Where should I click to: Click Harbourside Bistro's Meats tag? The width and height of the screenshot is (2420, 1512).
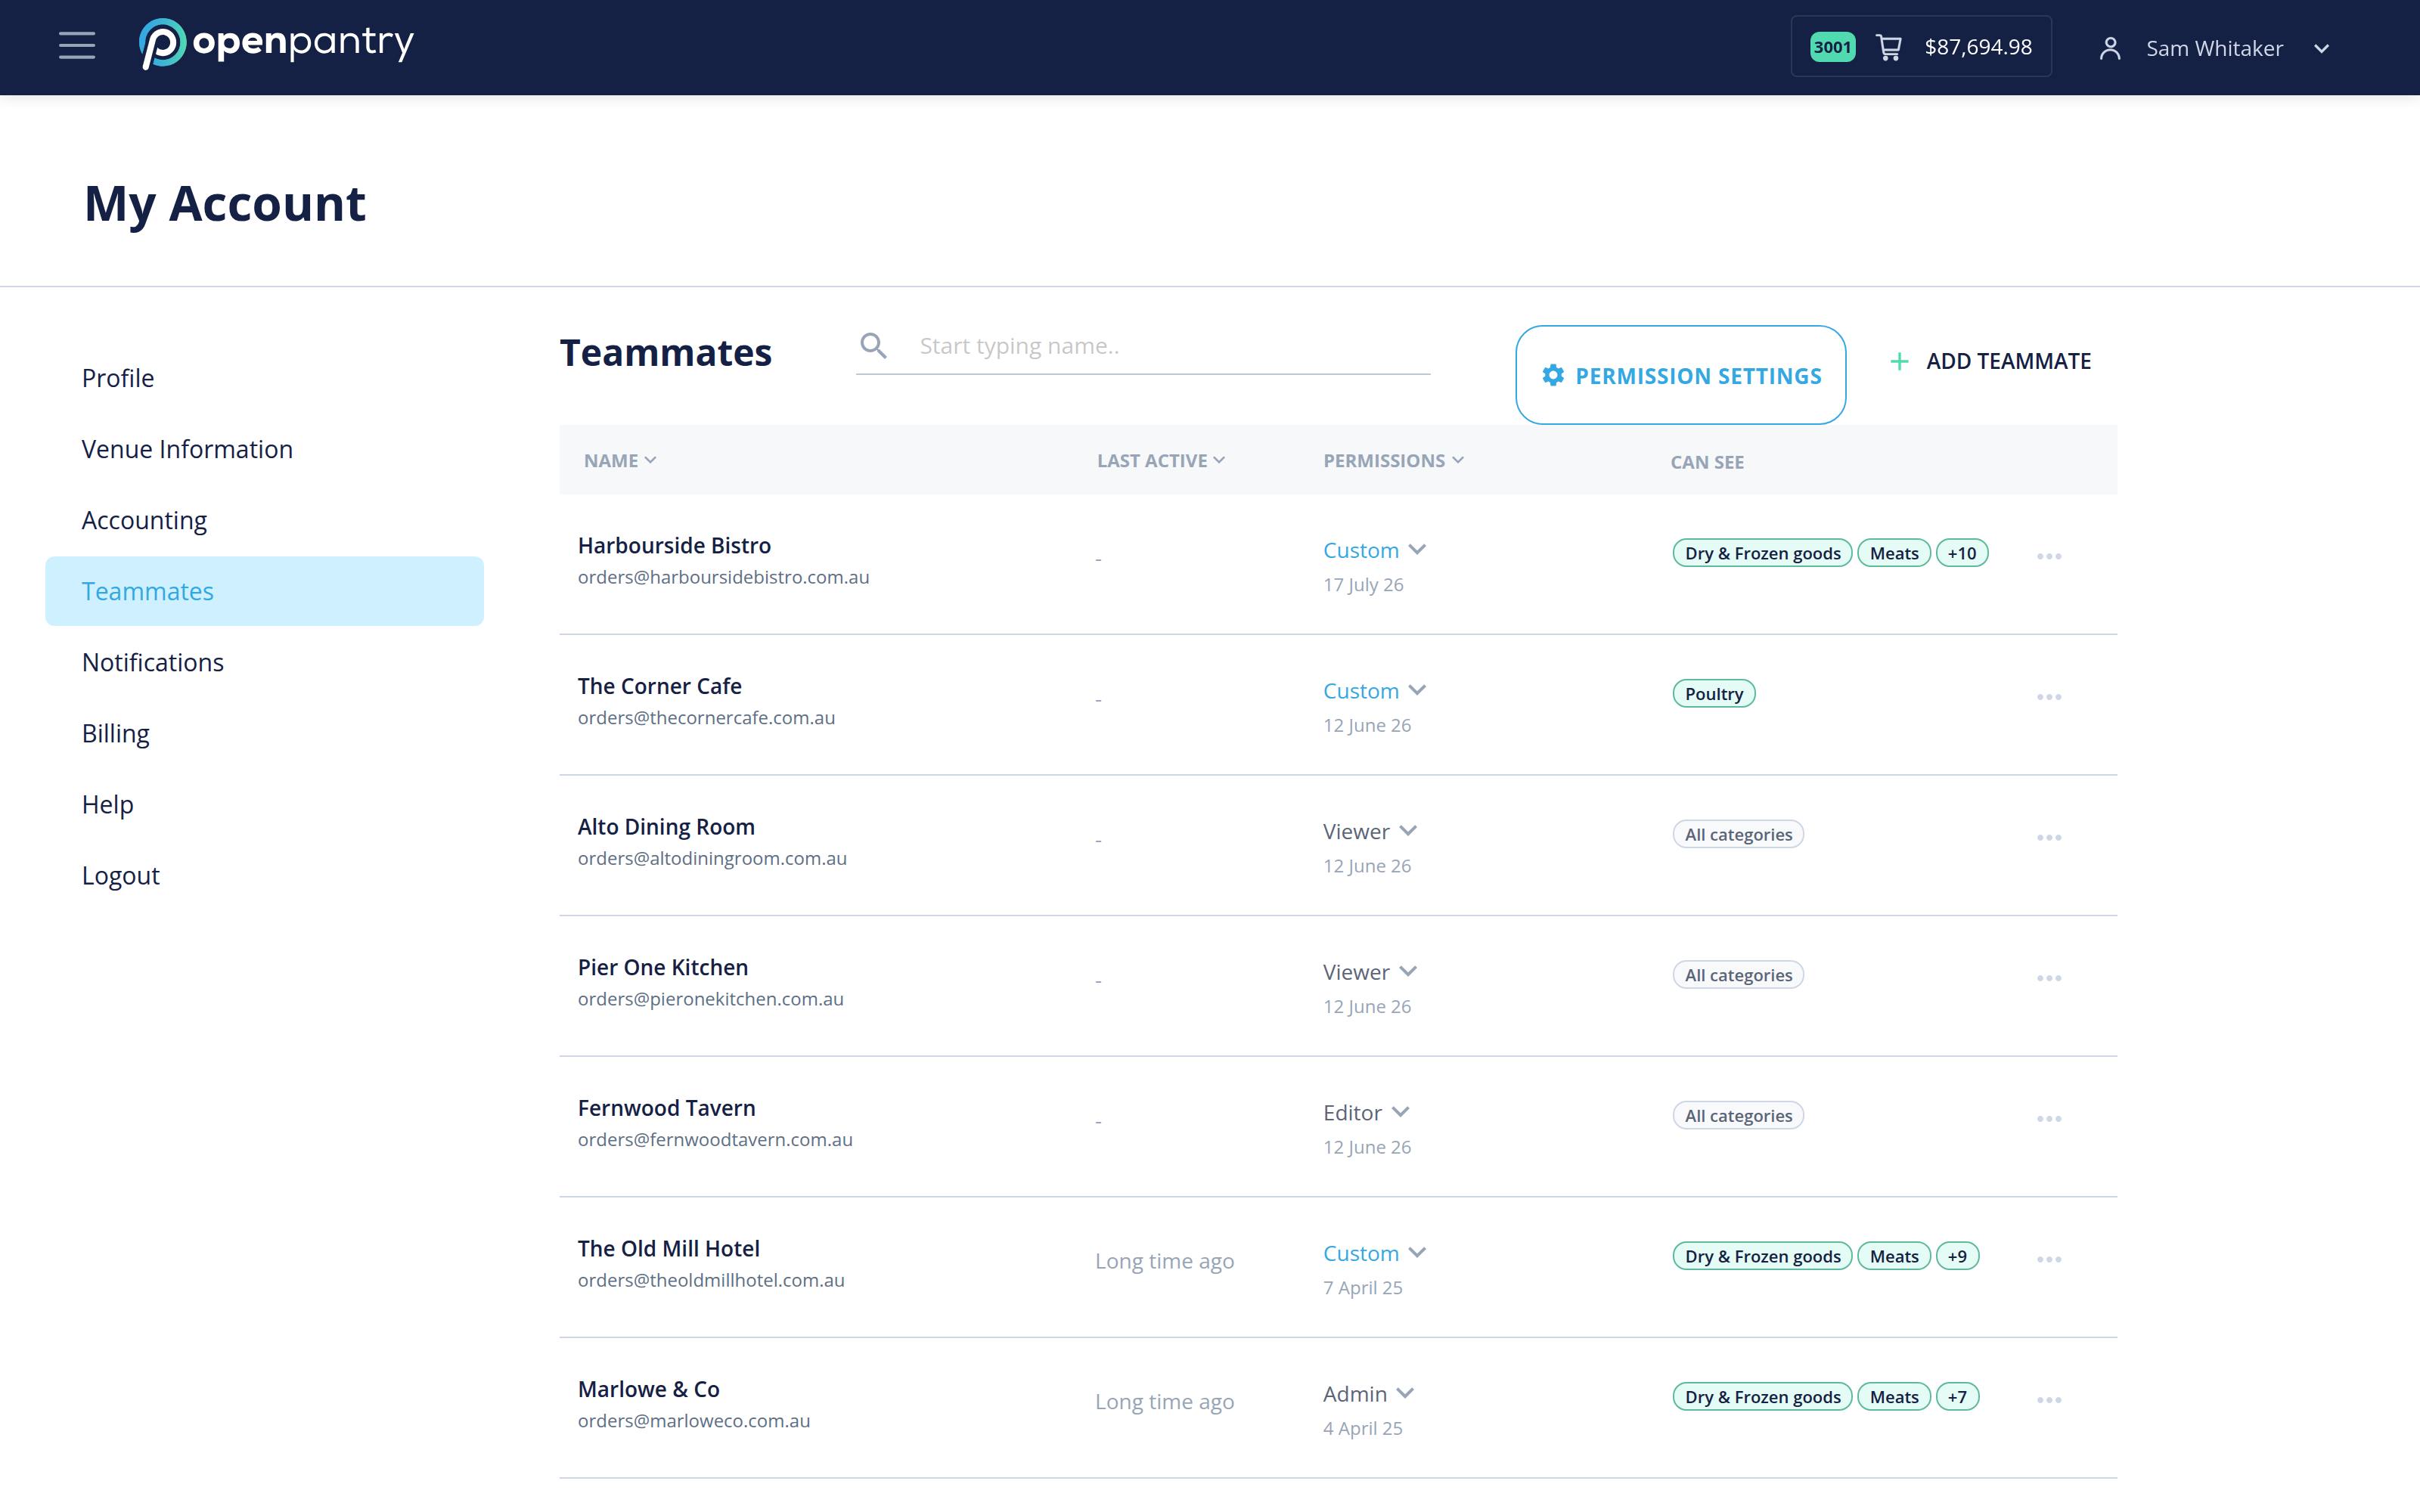[x=1894, y=553]
